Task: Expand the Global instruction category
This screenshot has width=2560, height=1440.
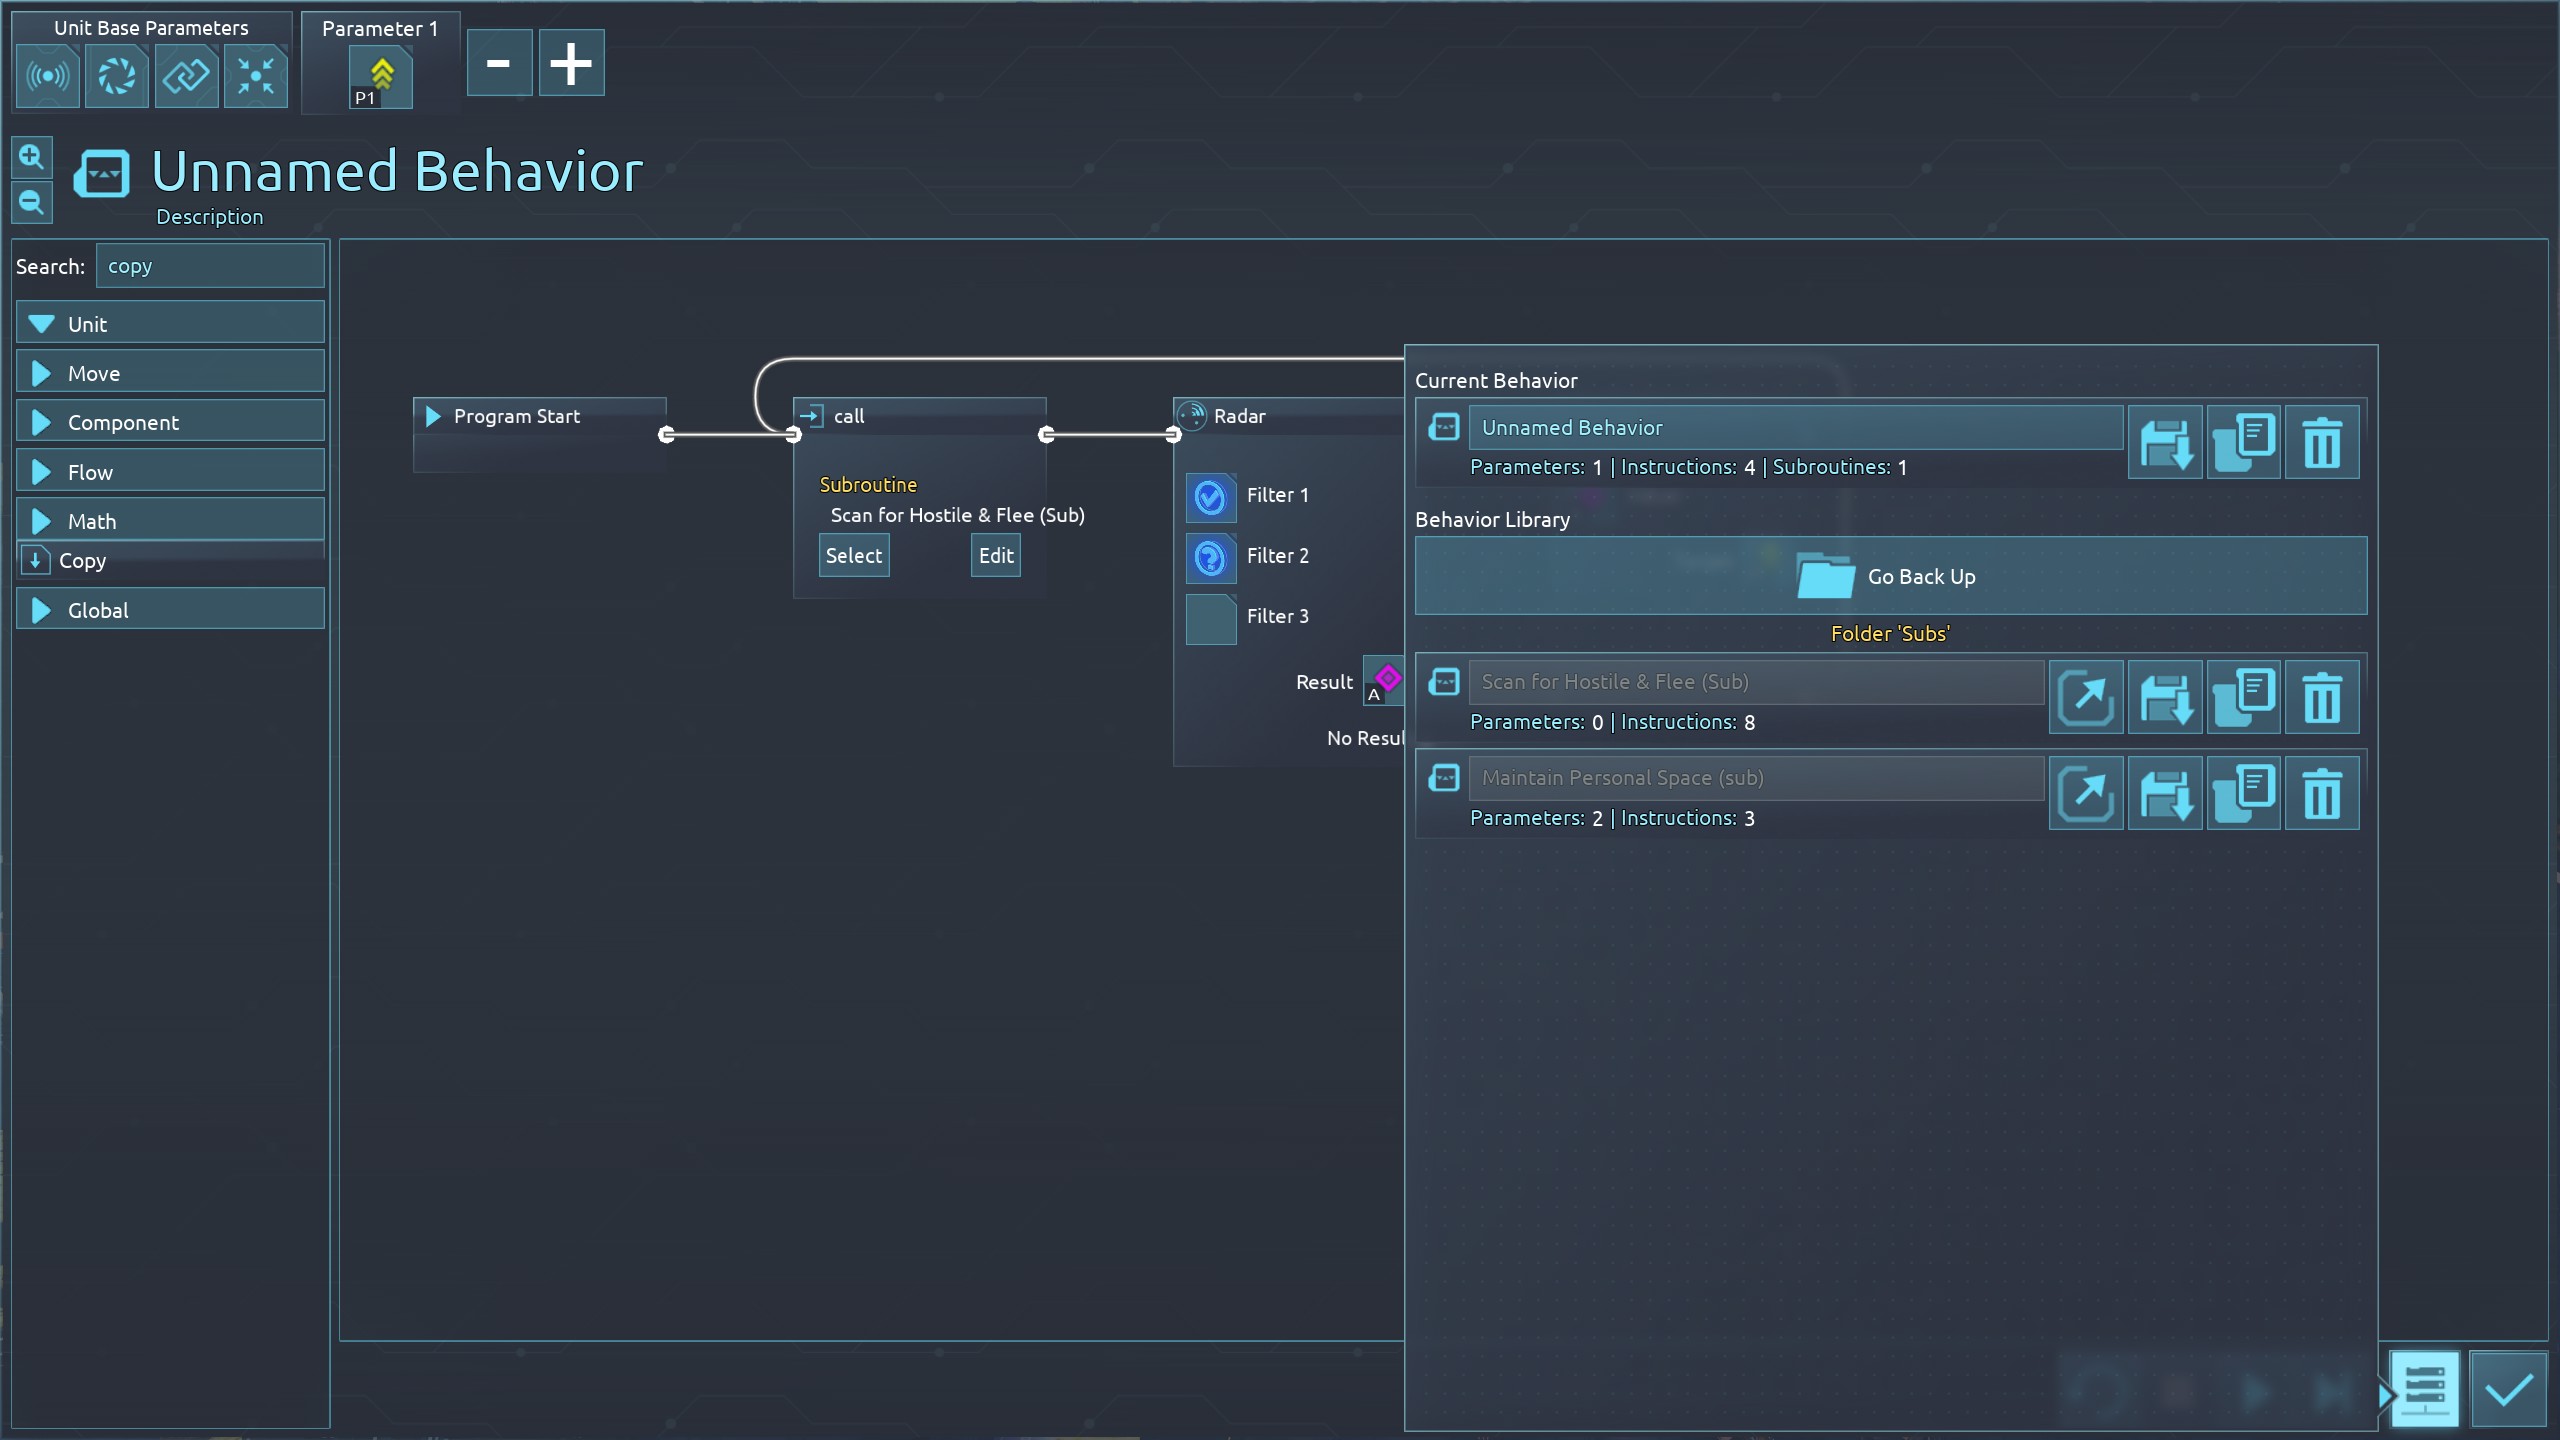Action: (x=170, y=610)
